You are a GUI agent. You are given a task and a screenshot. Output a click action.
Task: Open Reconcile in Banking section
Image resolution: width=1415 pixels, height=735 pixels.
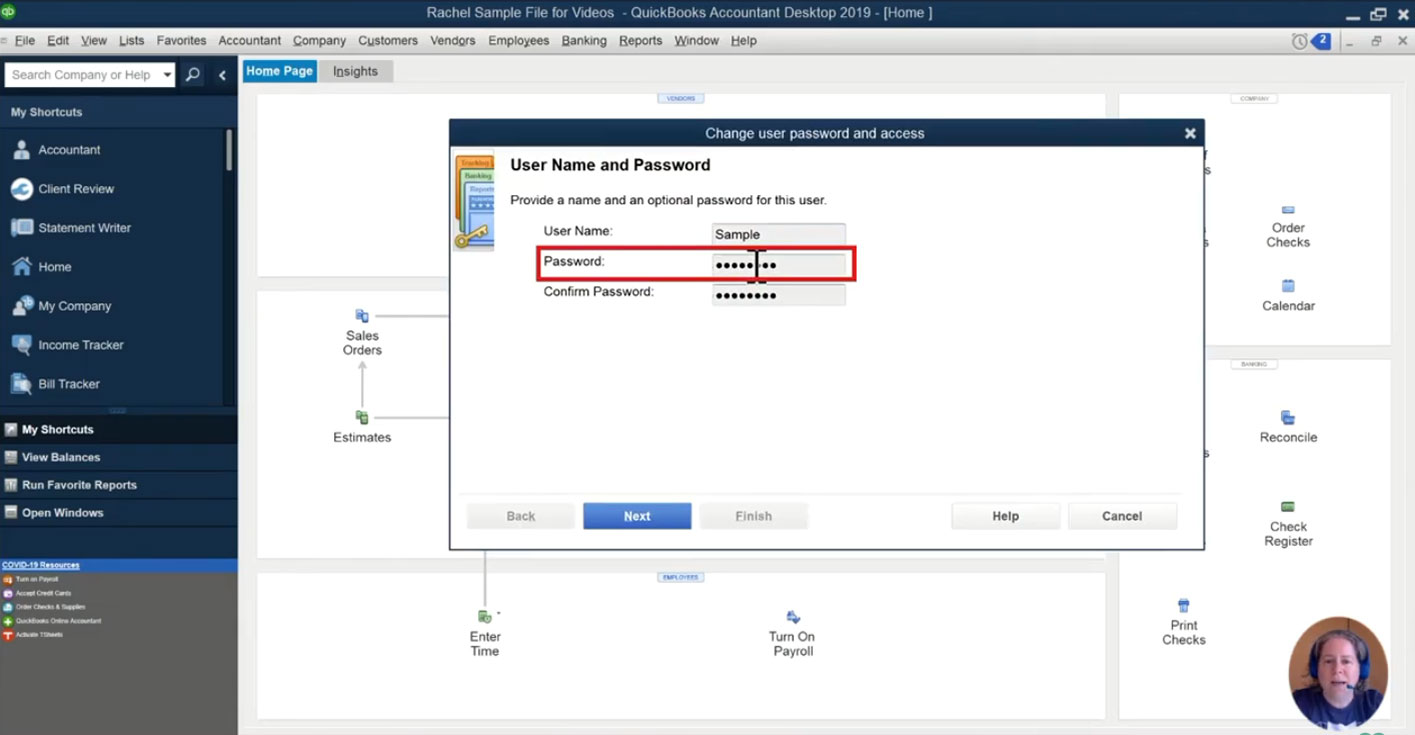click(x=1288, y=426)
